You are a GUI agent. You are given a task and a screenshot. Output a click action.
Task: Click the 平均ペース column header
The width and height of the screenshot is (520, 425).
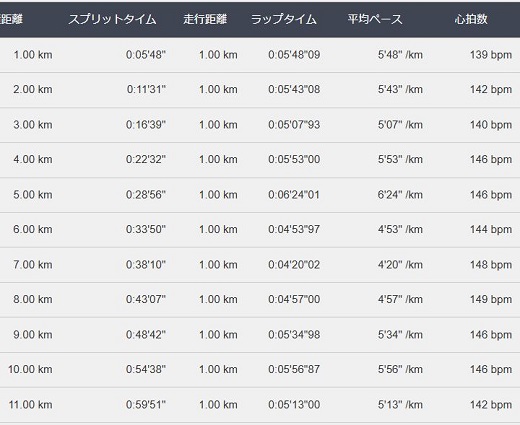click(x=375, y=19)
